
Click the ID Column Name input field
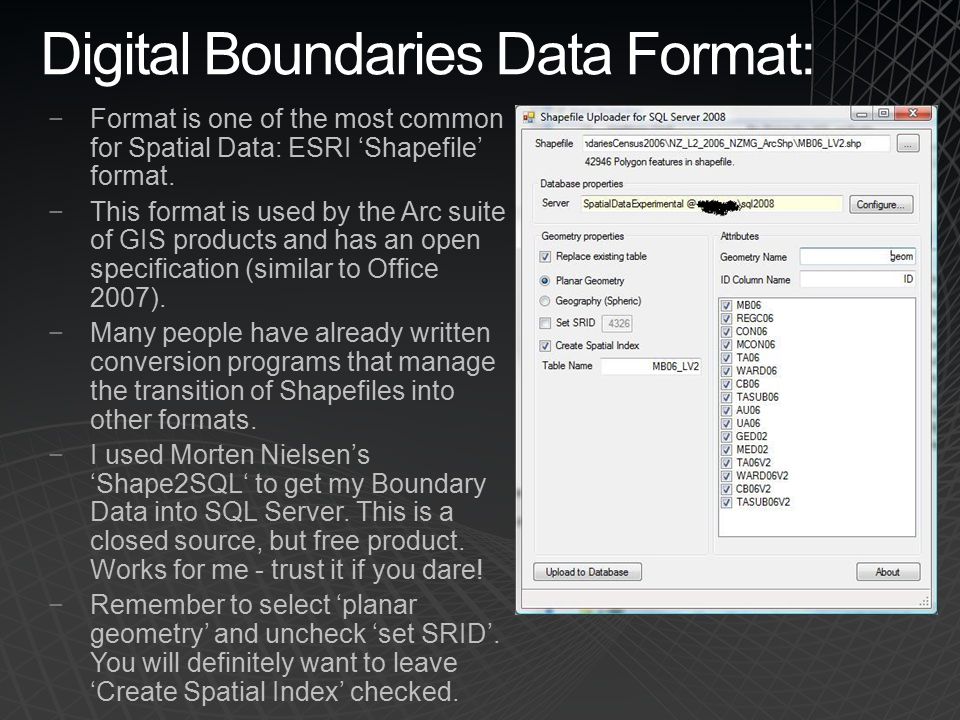pyautogui.click(x=857, y=279)
